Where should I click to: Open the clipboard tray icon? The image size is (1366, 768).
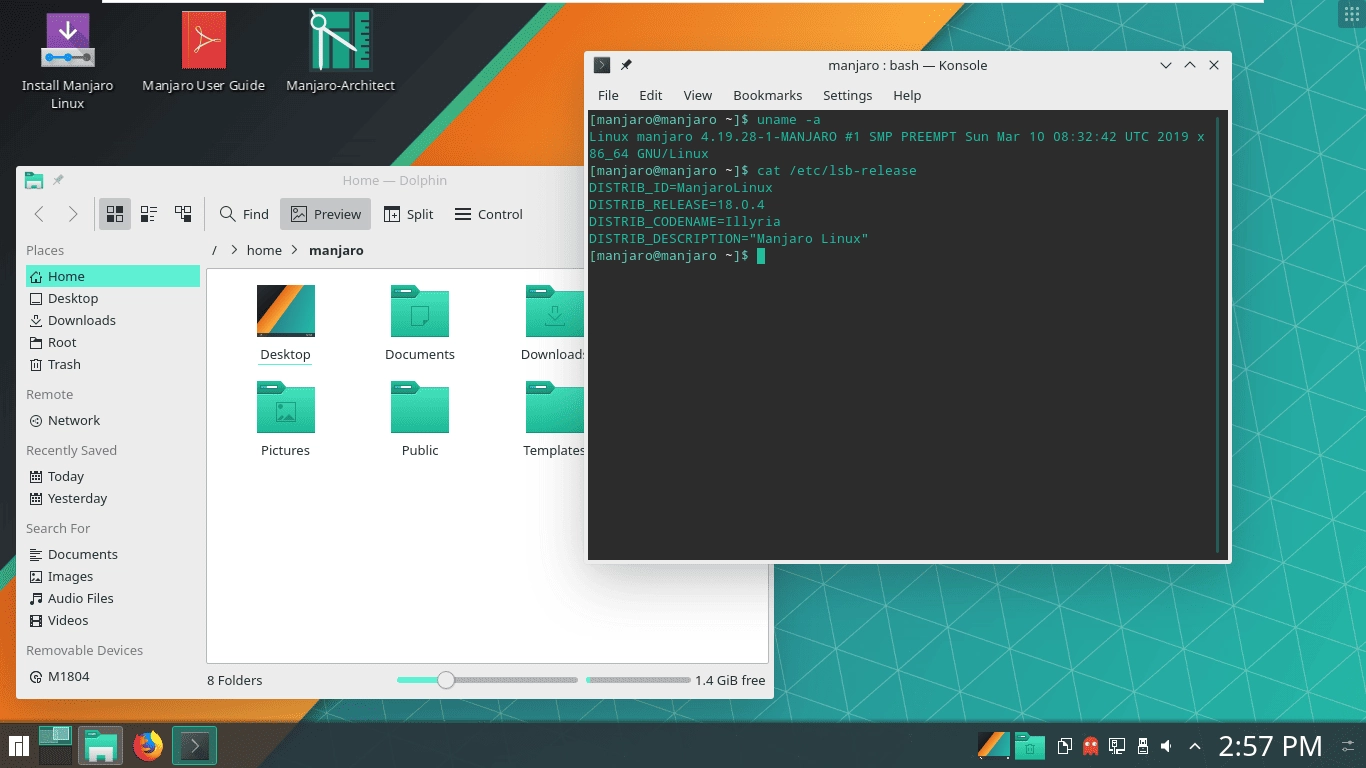click(1065, 746)
